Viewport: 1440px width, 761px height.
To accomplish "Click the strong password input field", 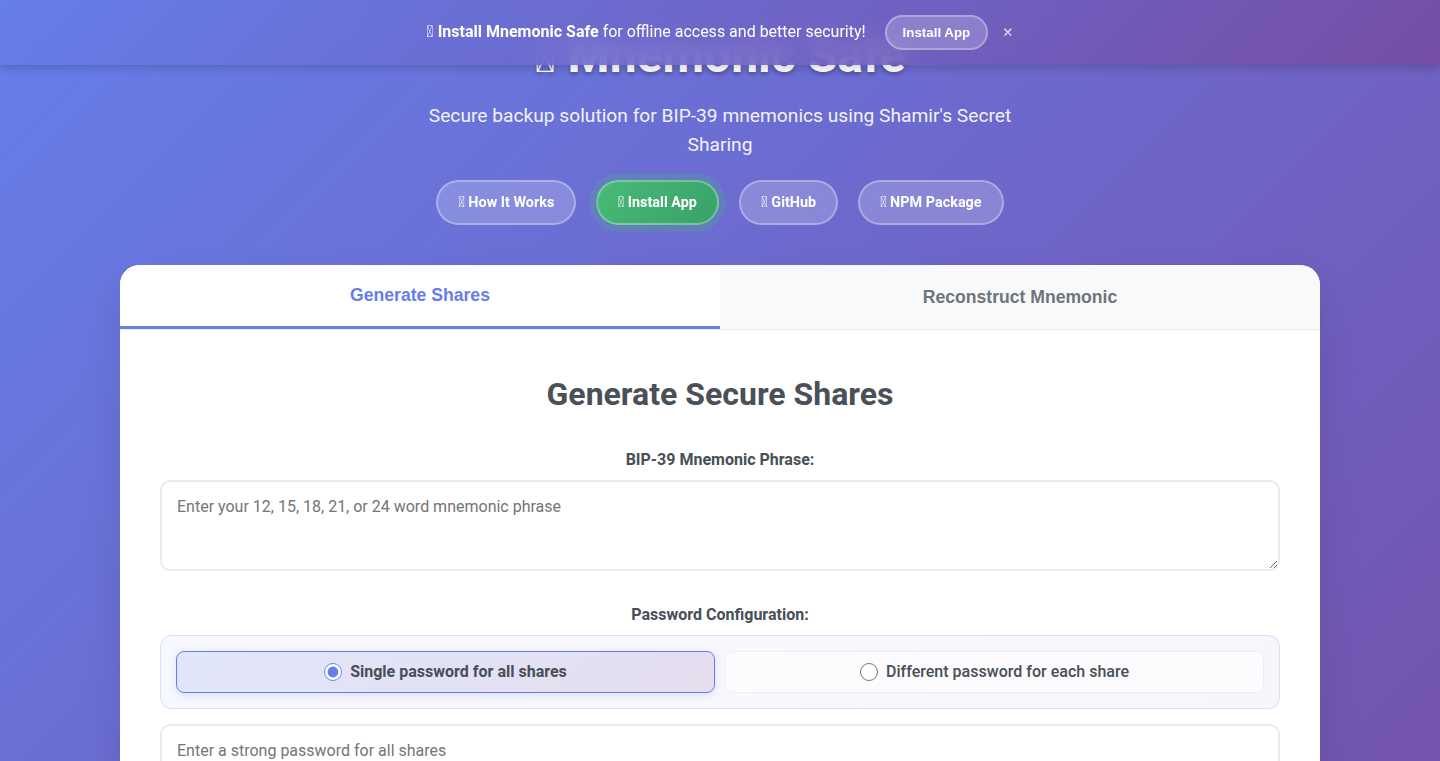I will (720, 744).
